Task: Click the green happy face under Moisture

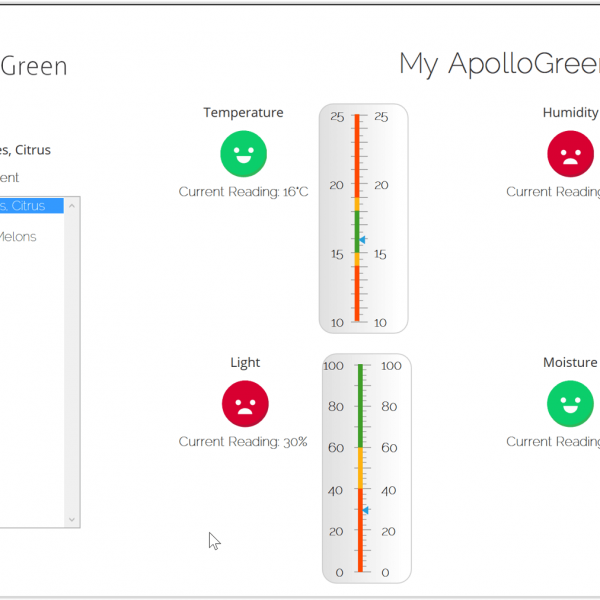Action: 570,404
